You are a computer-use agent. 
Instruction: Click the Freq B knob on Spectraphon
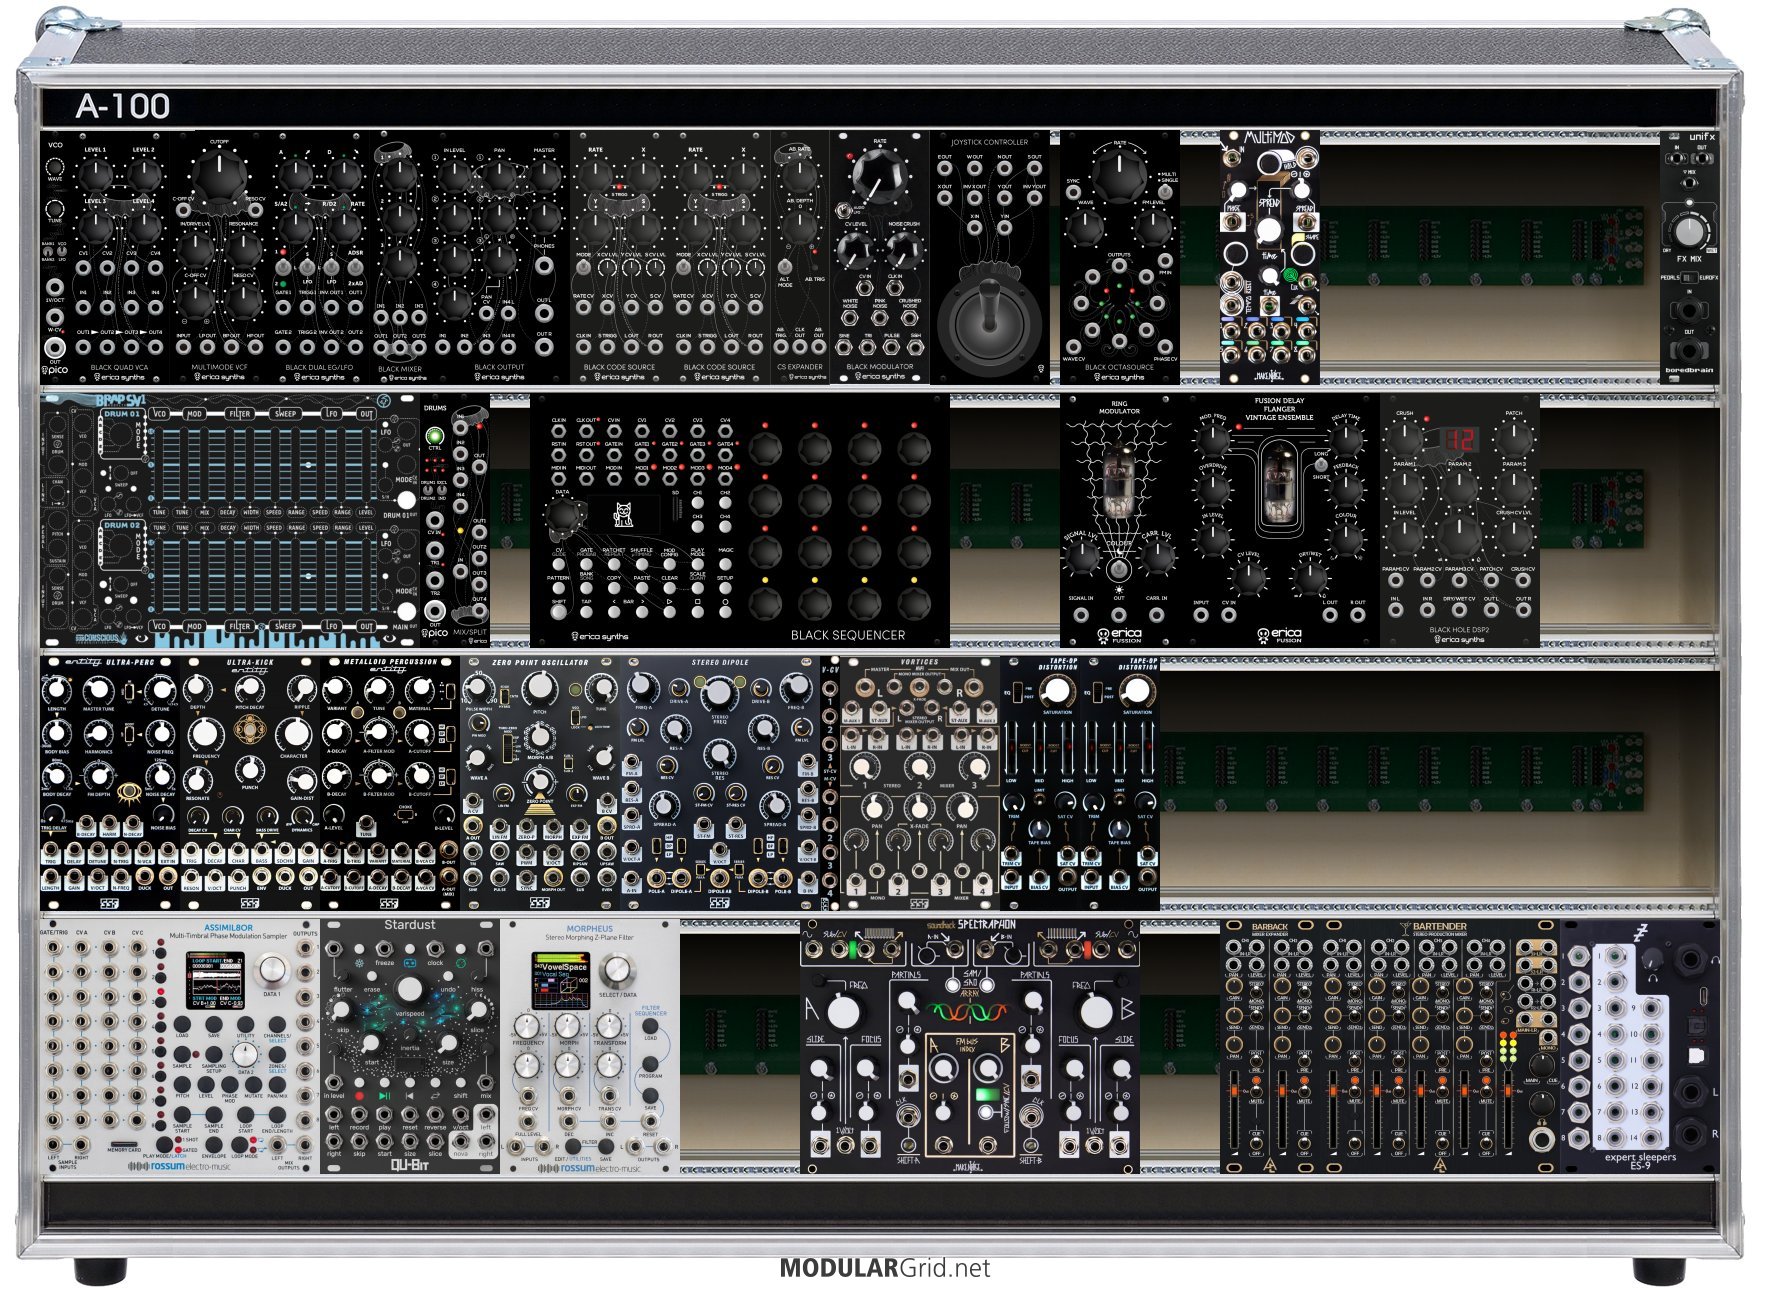coord(1096,1011)
